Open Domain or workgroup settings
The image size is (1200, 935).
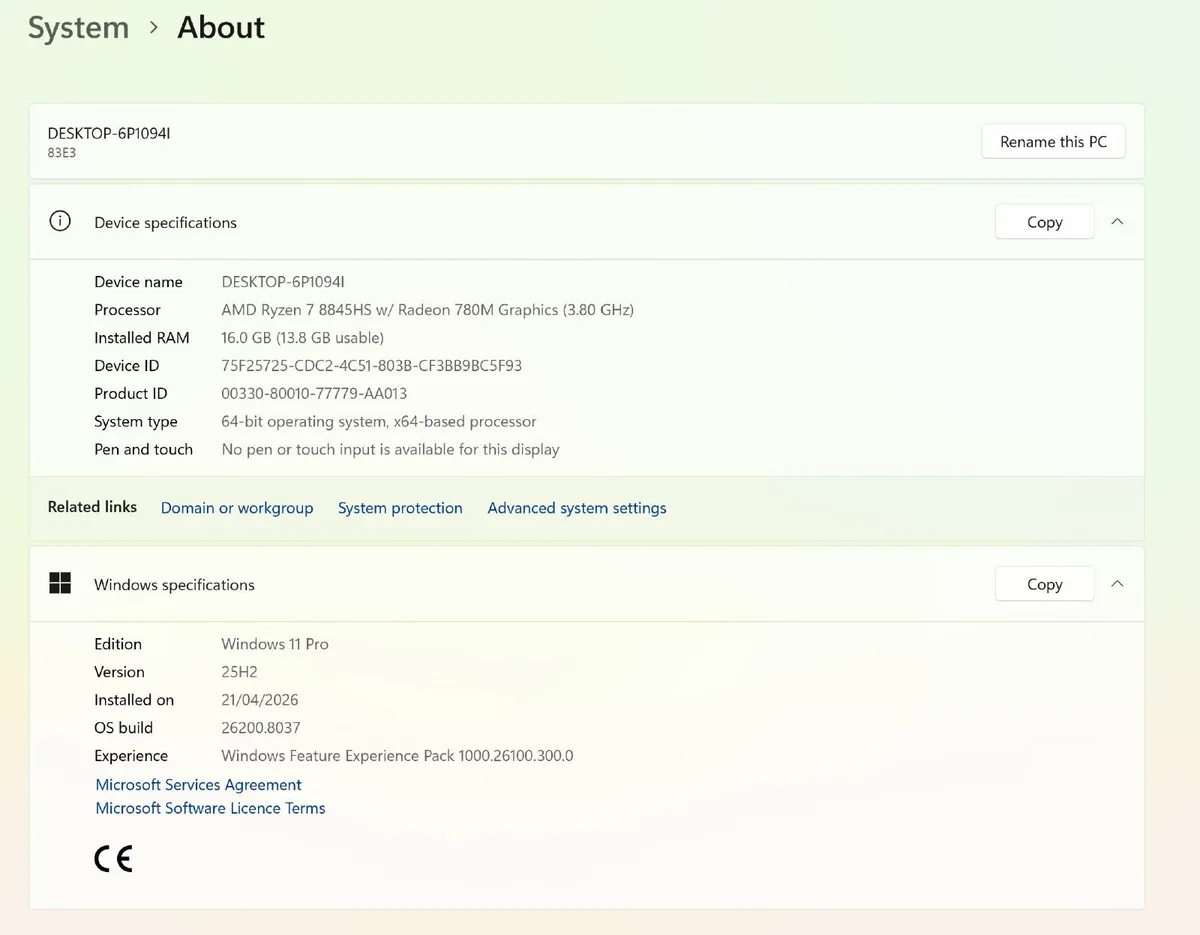point(237,508)
